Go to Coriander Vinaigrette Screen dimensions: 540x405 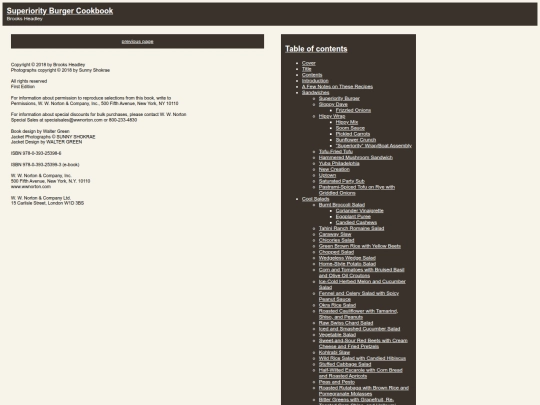pos(360,210)
